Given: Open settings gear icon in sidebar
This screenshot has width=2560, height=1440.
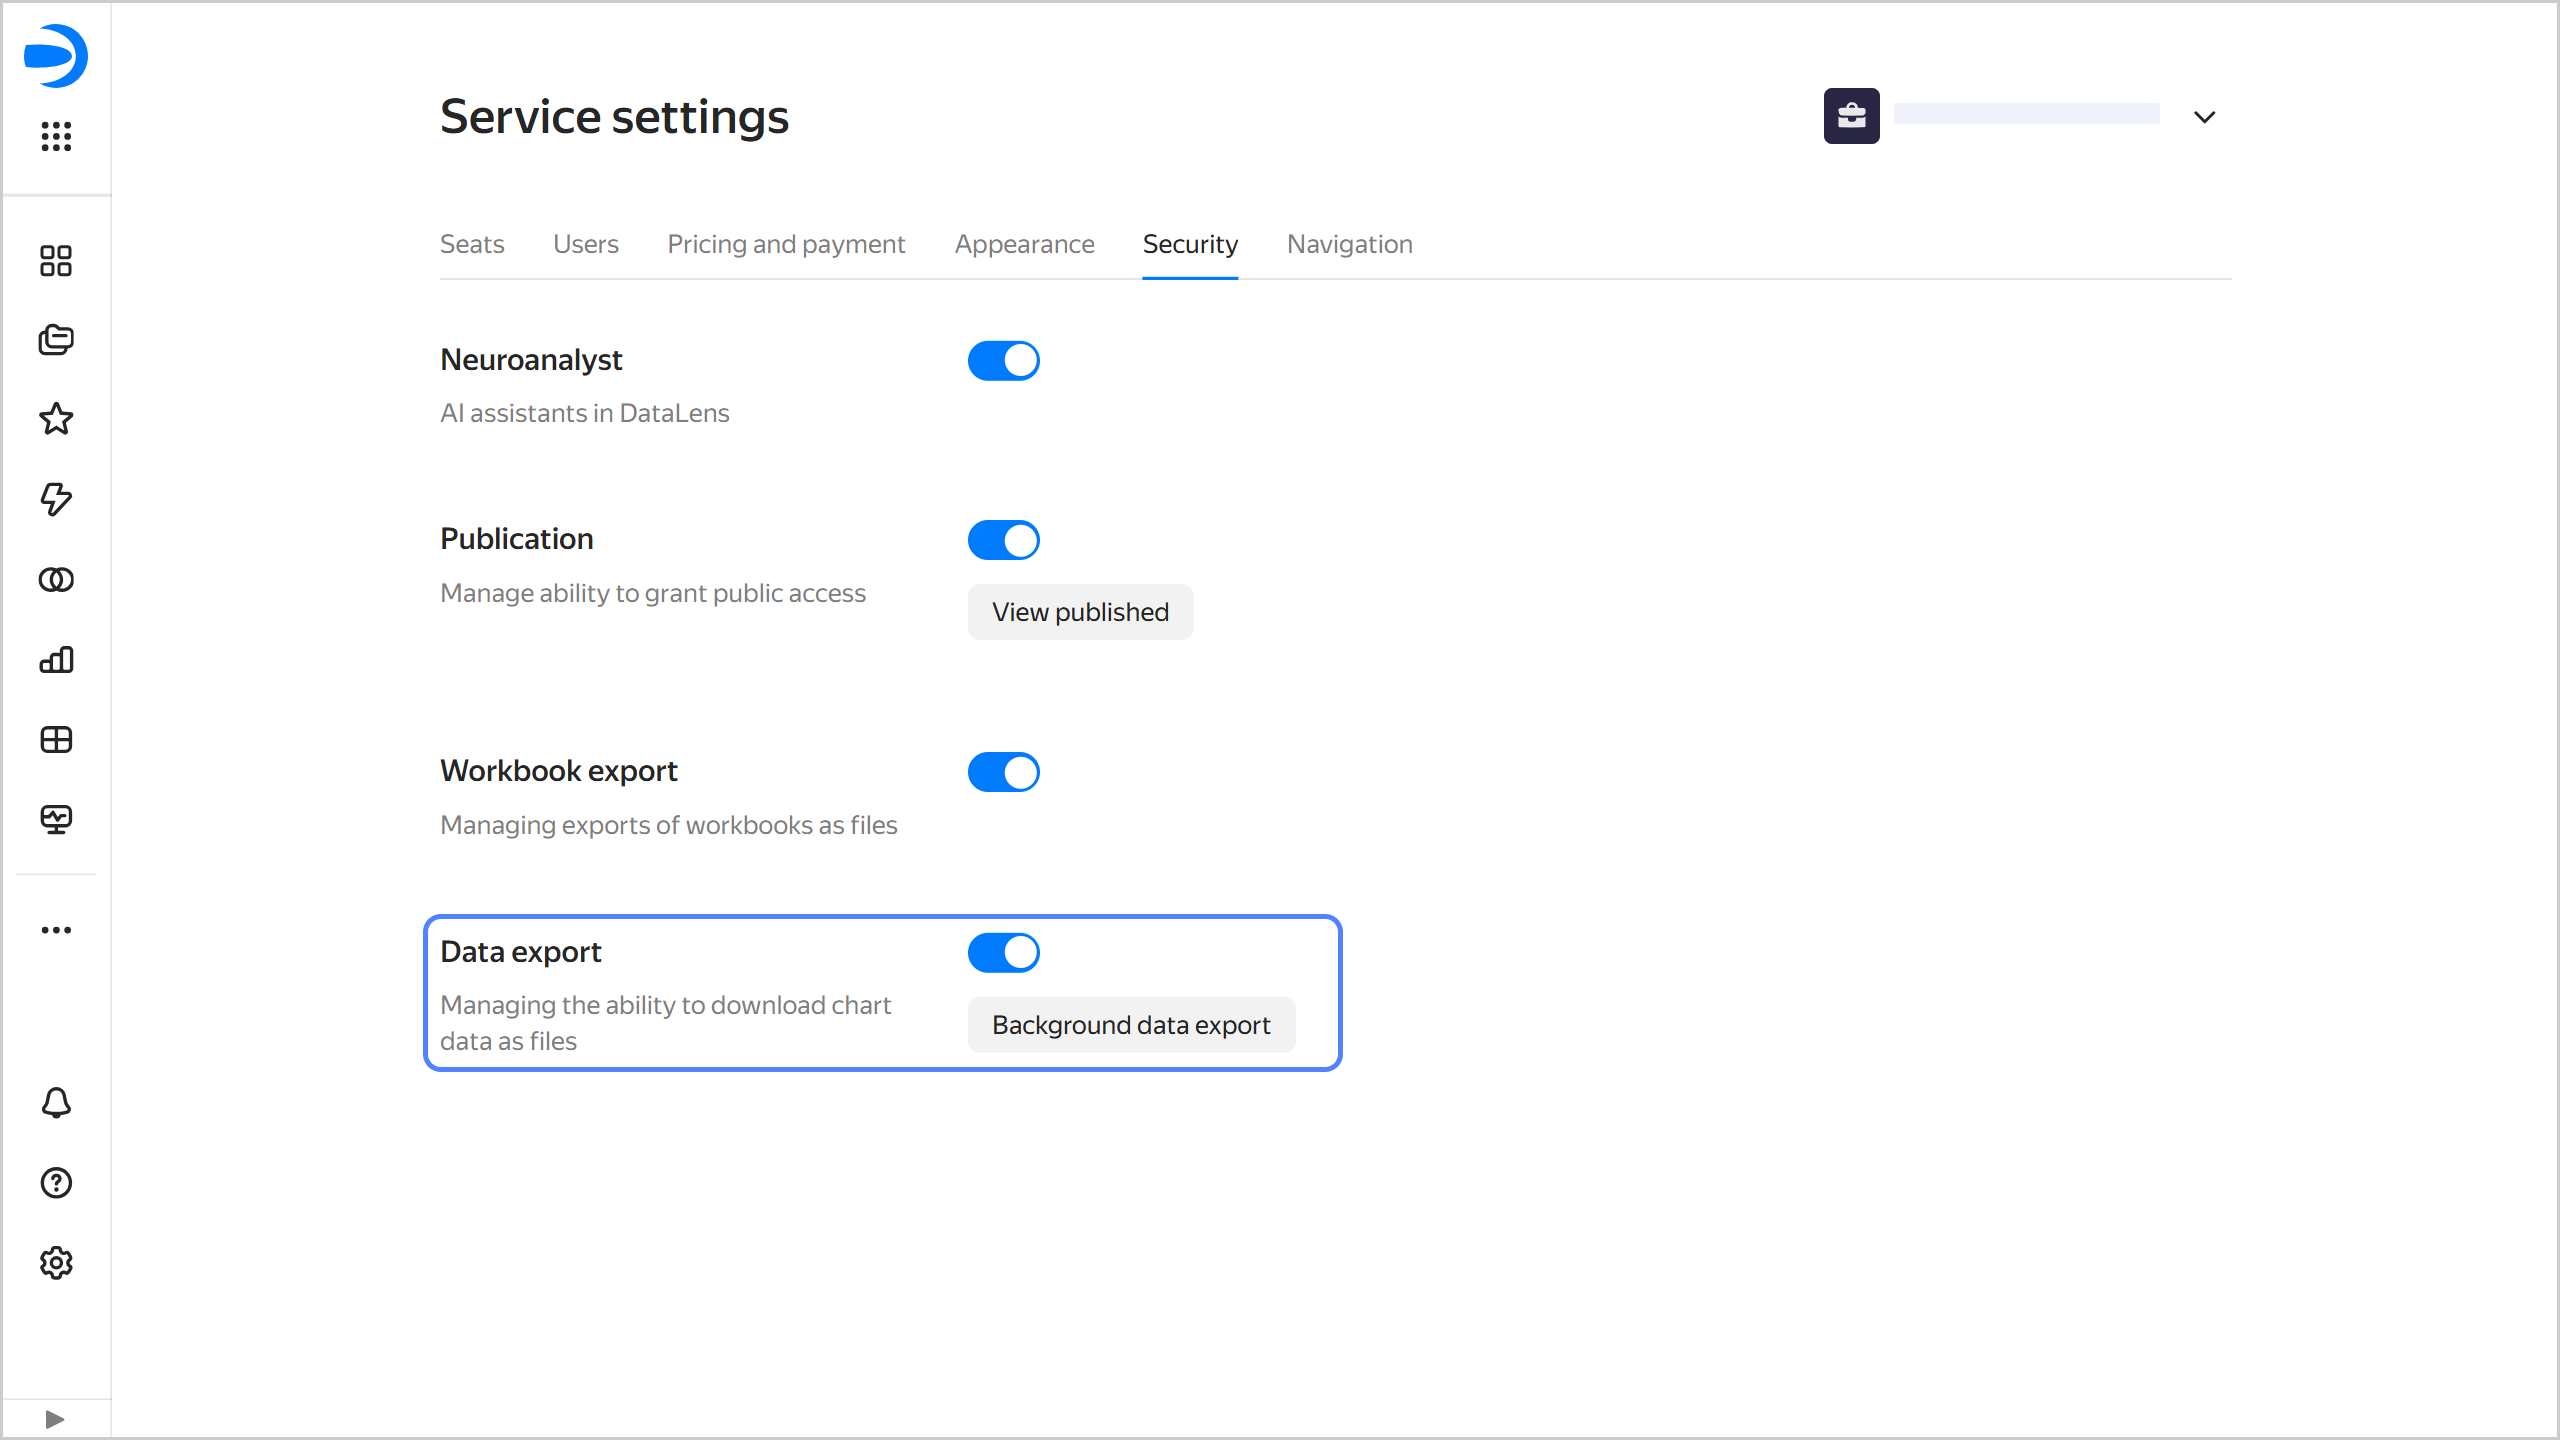Looking at the screenshot, I should (x=56, y=1263).
